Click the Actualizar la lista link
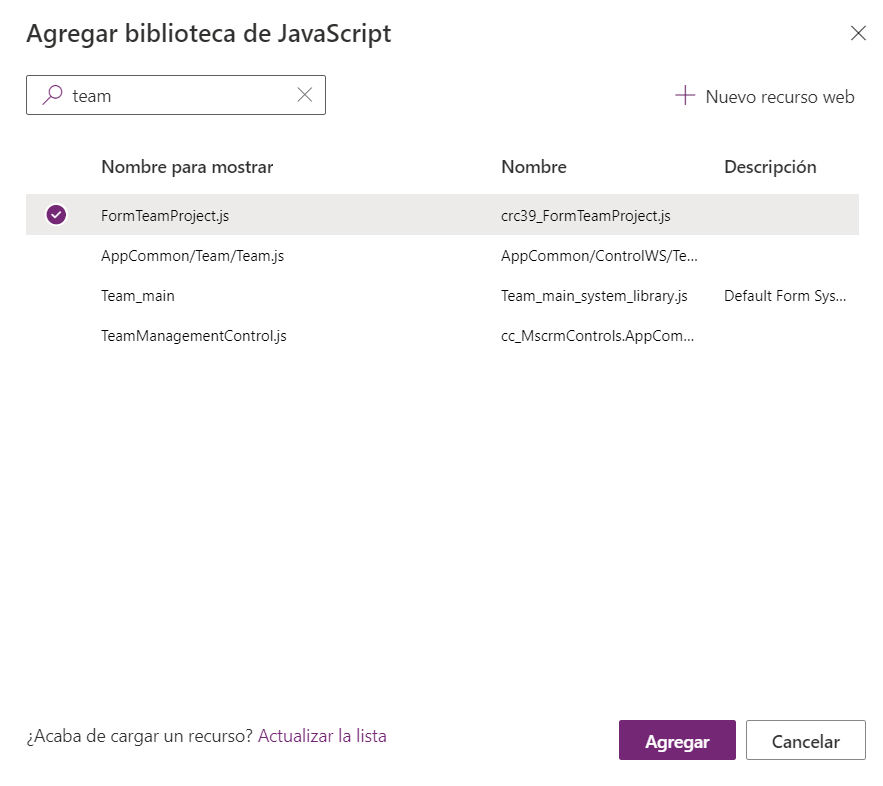This screenshot has width=883, height=786. coord(322,736)
